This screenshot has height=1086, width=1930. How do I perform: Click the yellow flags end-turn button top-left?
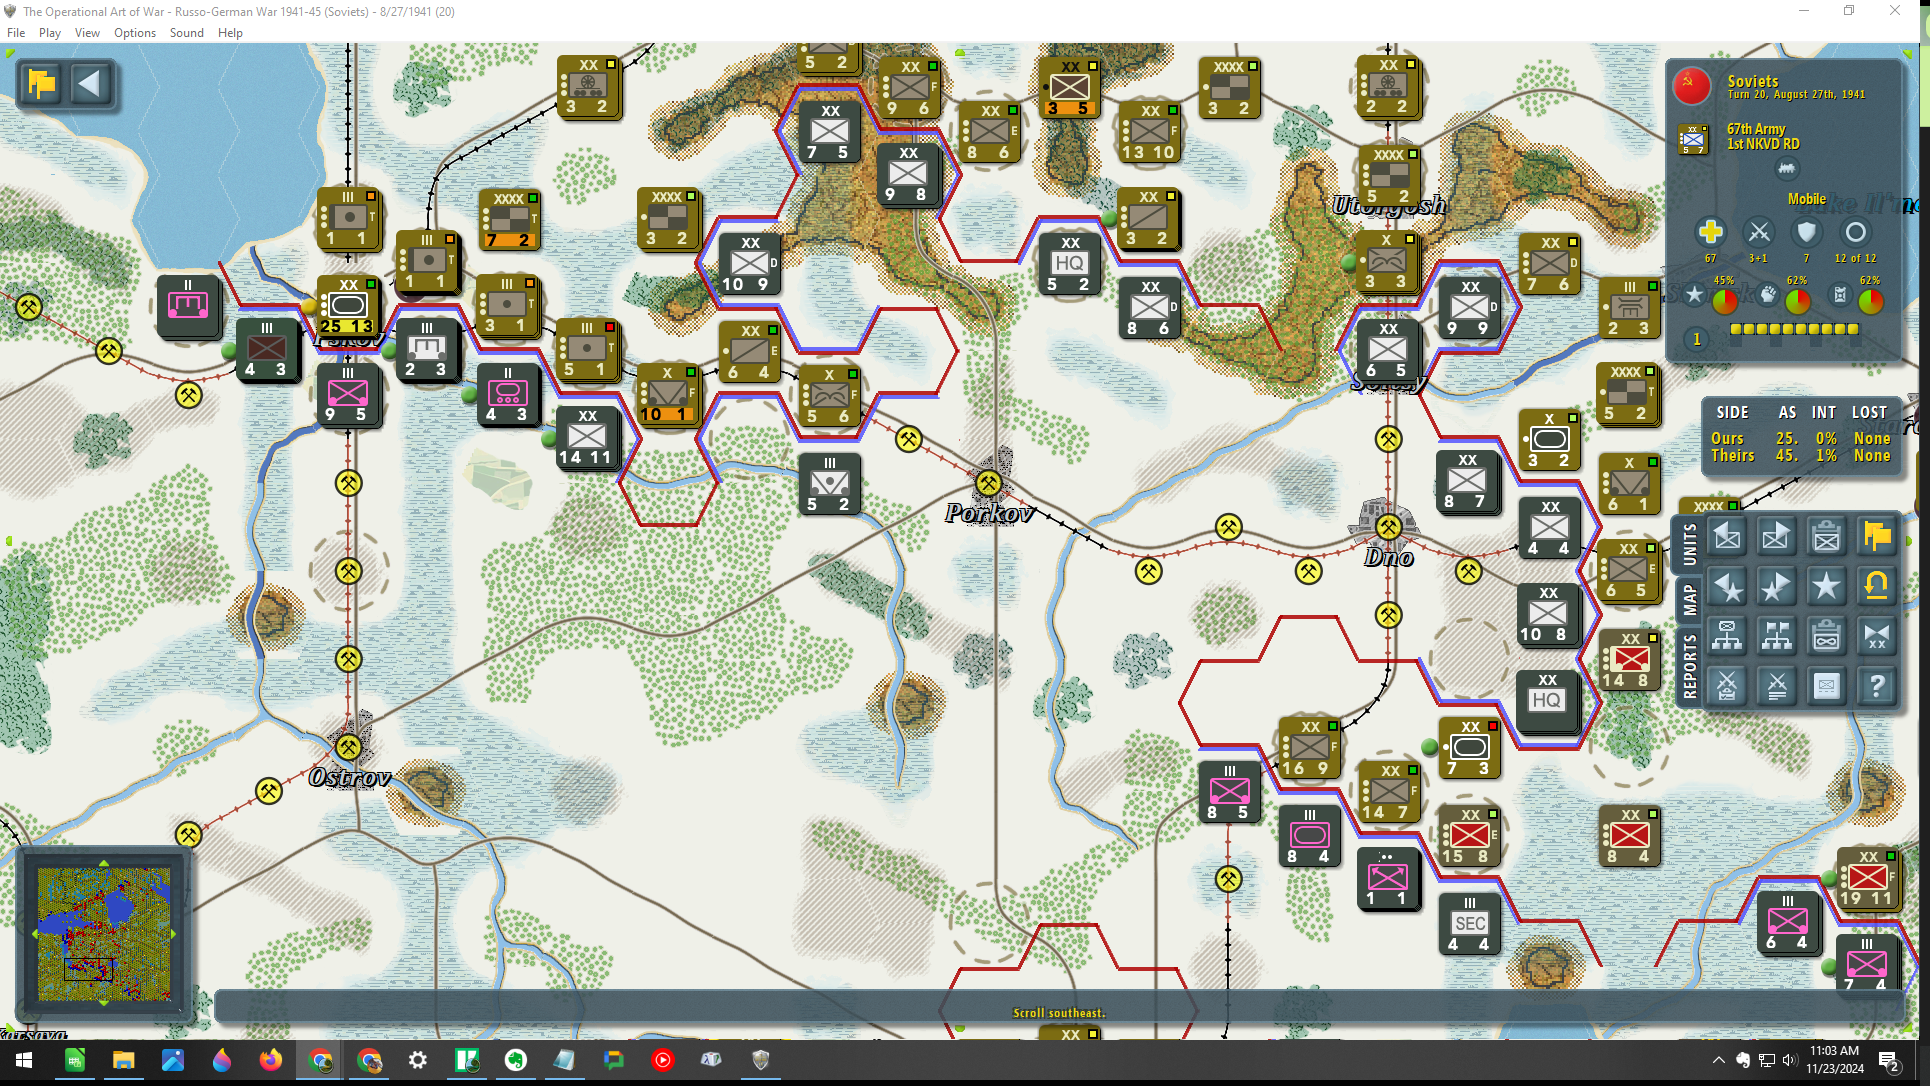coord(42,83)
